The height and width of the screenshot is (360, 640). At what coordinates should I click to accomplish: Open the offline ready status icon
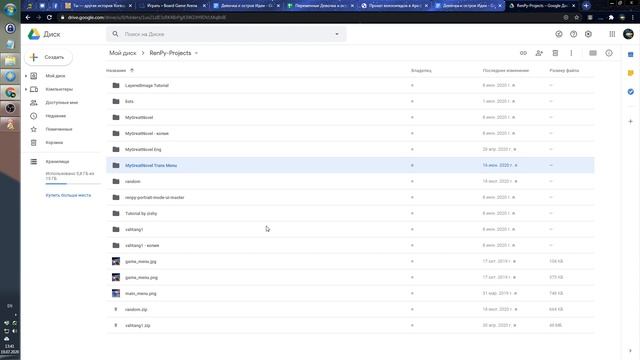tap(559, 34)
